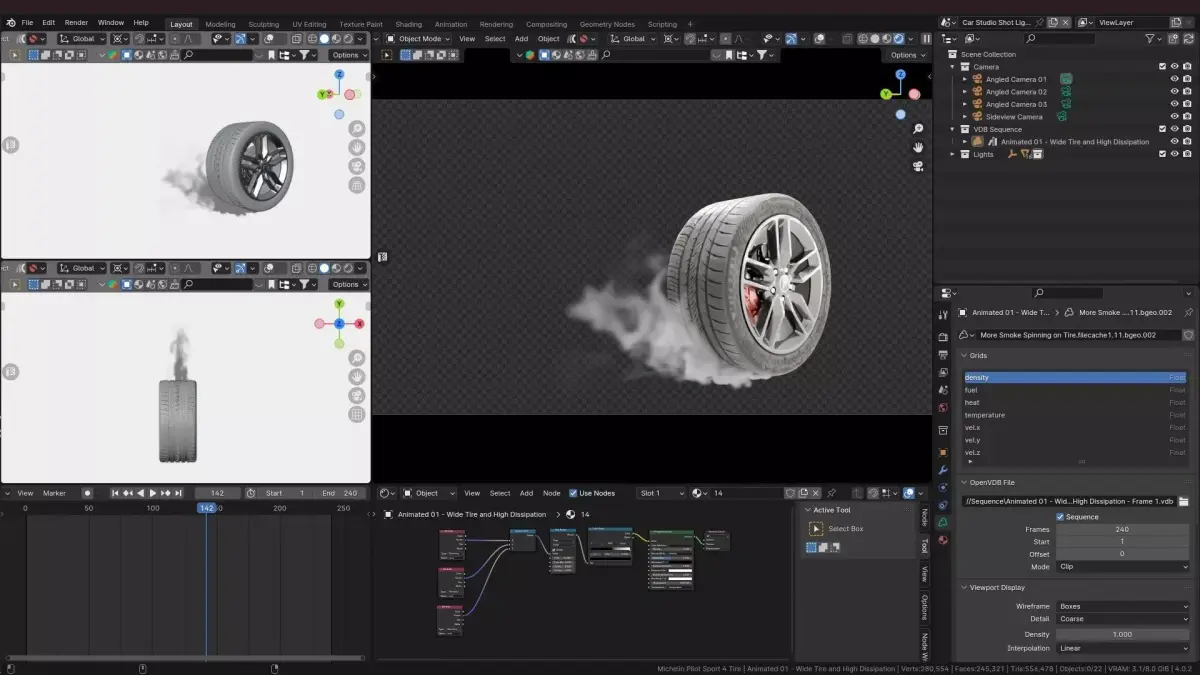Click the current frame field showing 142
Viewport: 1200px width, 675px height.
pyautogui.click(x=218, y=493)
